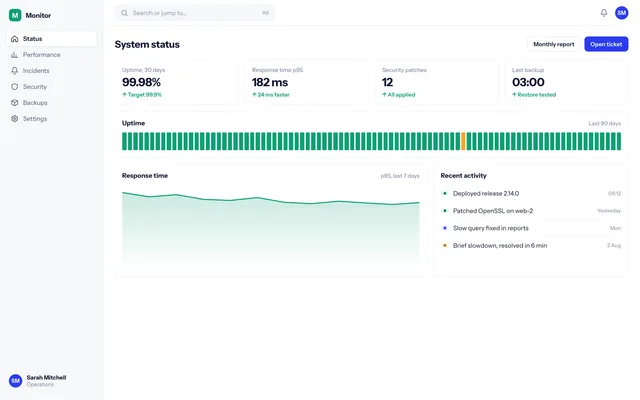The width and height of the screenshot is (640, 400).
Task: Click the Monthly report button
Action: [553, 44]
